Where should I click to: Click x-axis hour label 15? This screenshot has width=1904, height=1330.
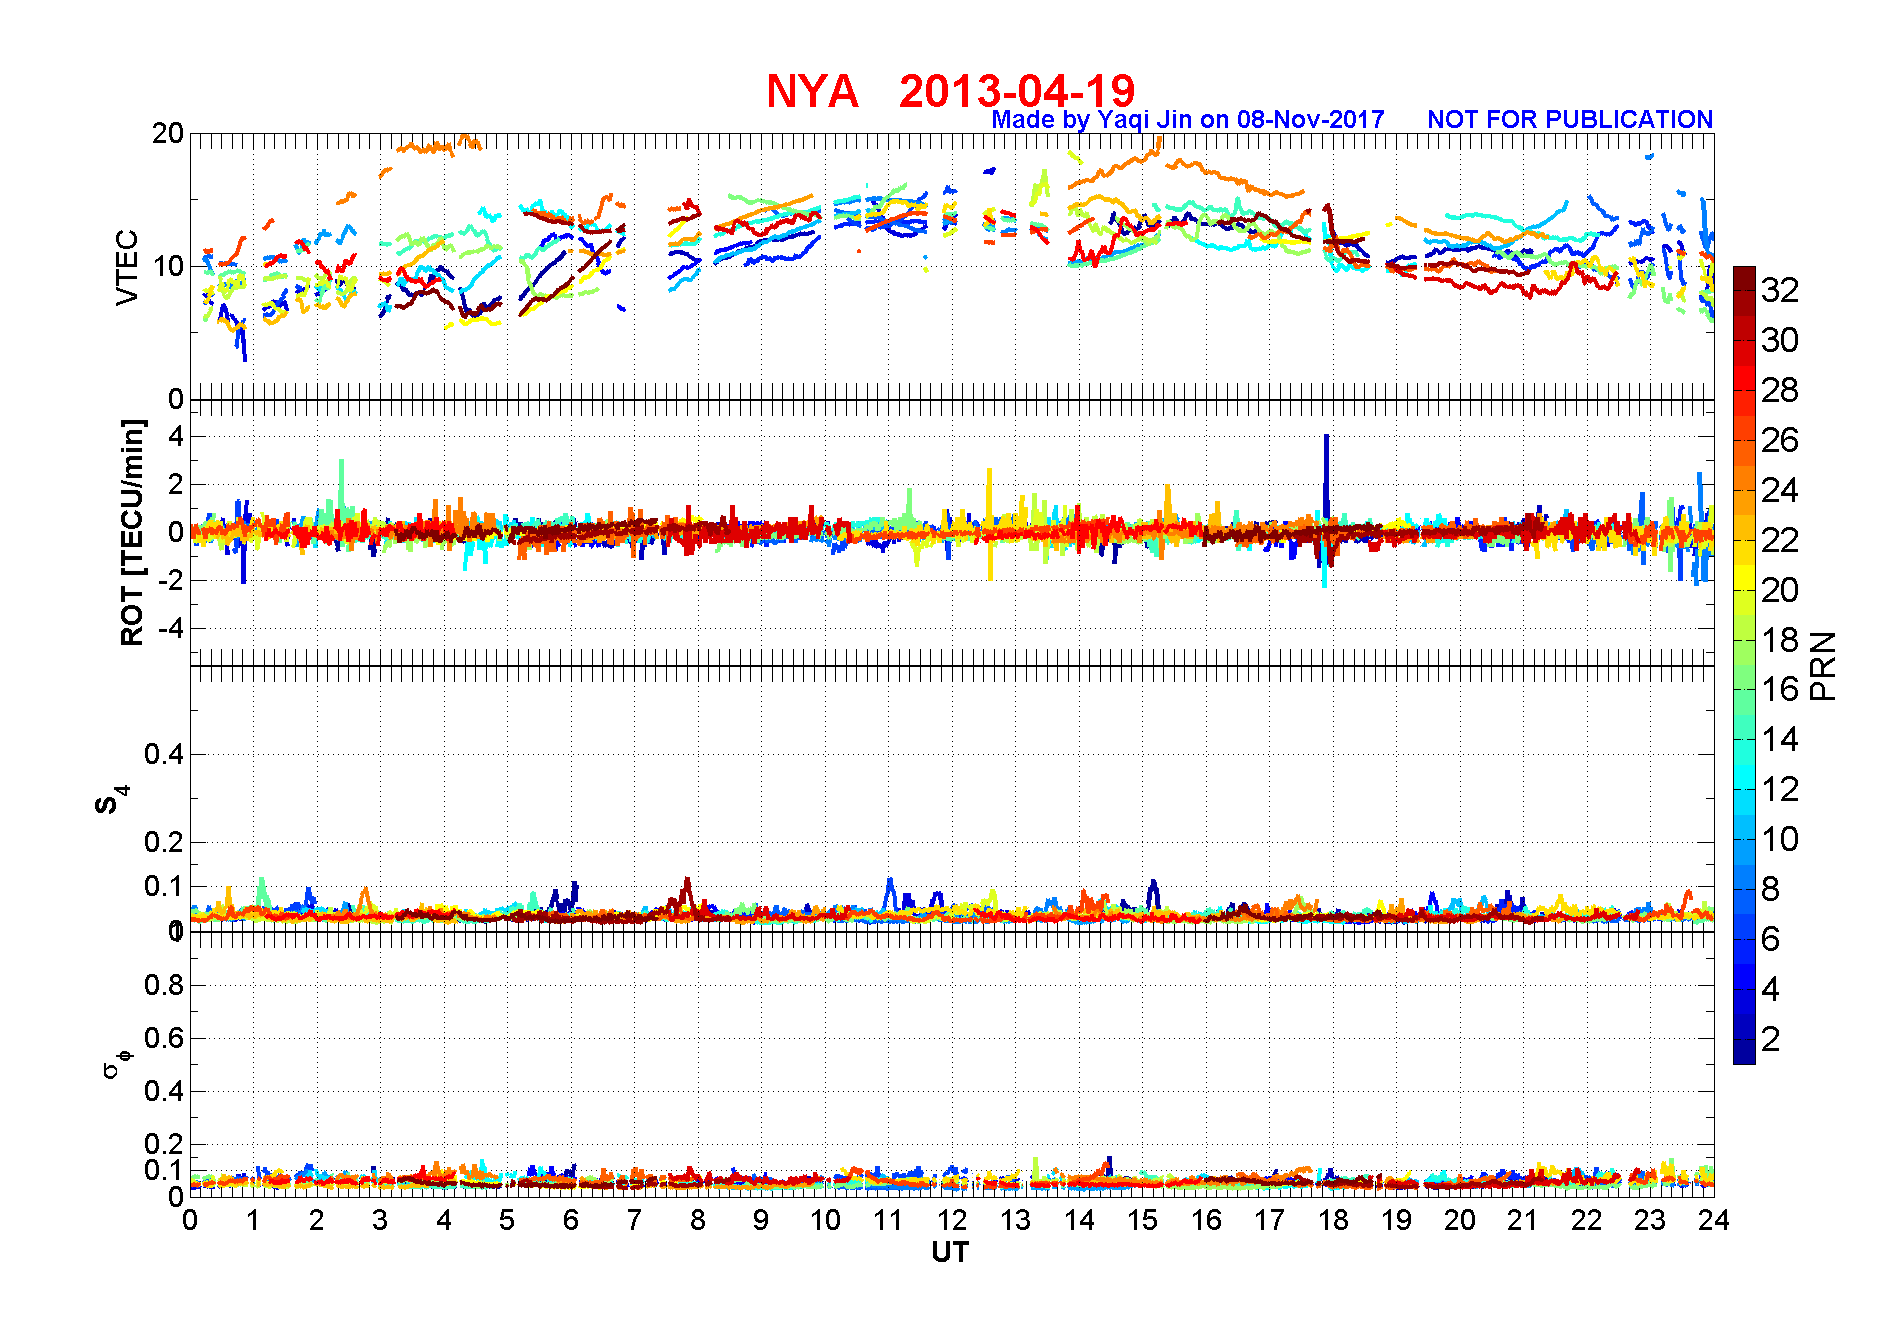(1142, 1220)
